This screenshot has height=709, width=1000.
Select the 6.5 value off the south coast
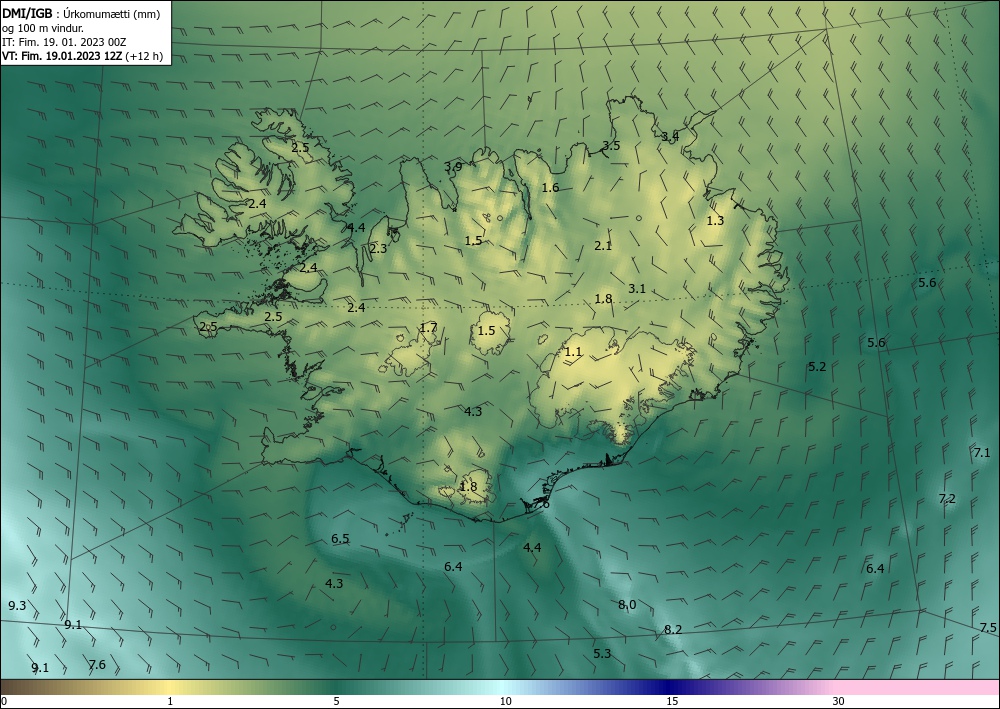pos(340,539)
